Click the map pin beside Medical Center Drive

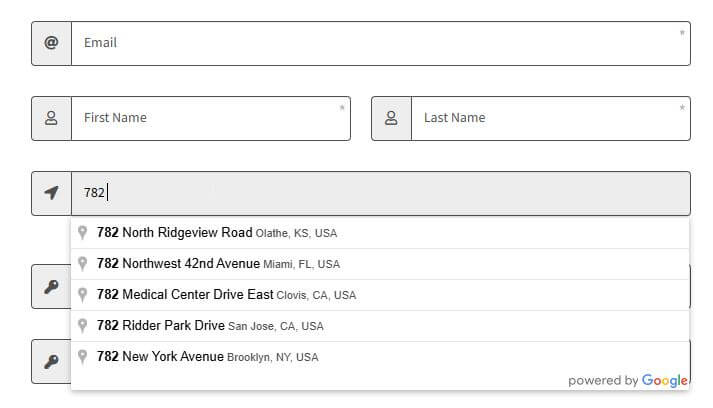[x=82, y=295]
